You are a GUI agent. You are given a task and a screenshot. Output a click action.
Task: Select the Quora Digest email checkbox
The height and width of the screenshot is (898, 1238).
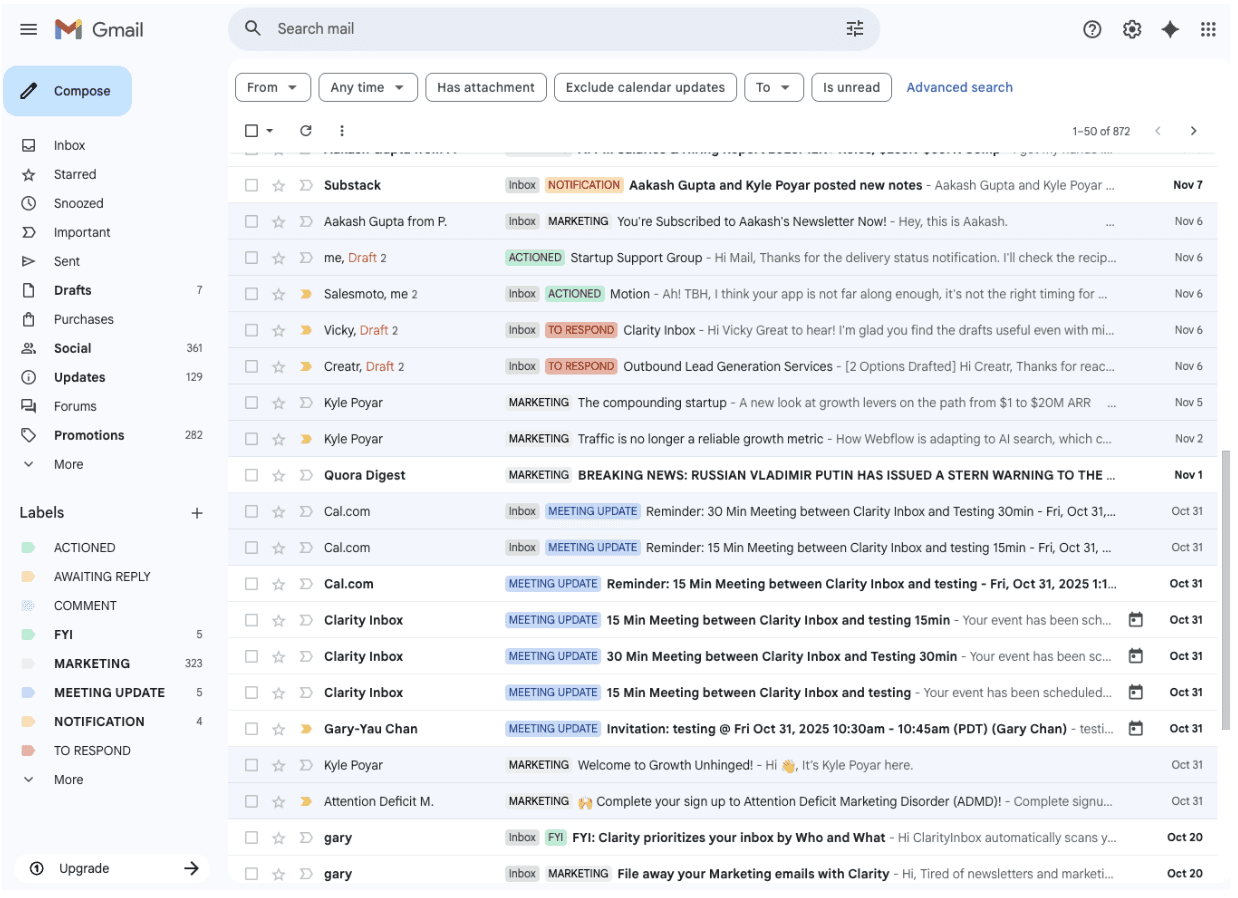(251, 475)
